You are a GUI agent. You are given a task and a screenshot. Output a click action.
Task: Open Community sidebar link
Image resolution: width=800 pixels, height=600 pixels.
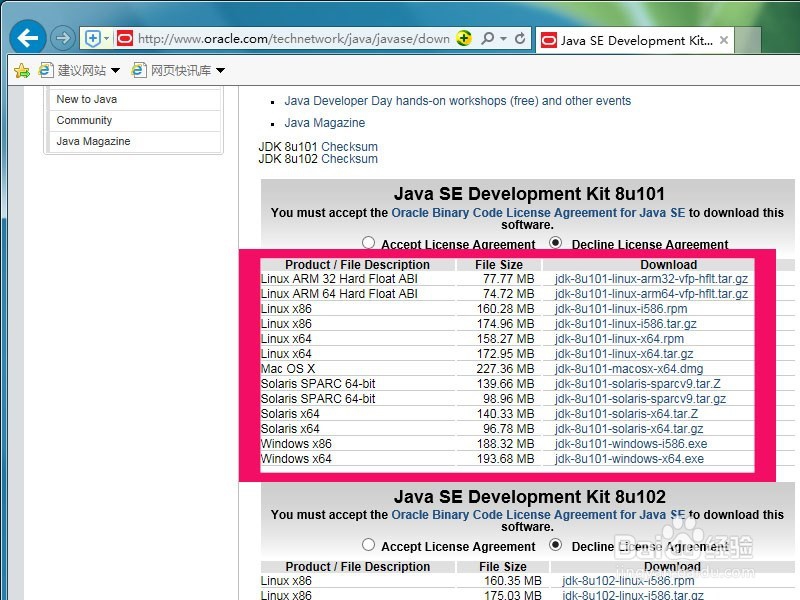[x=84, y=120]
